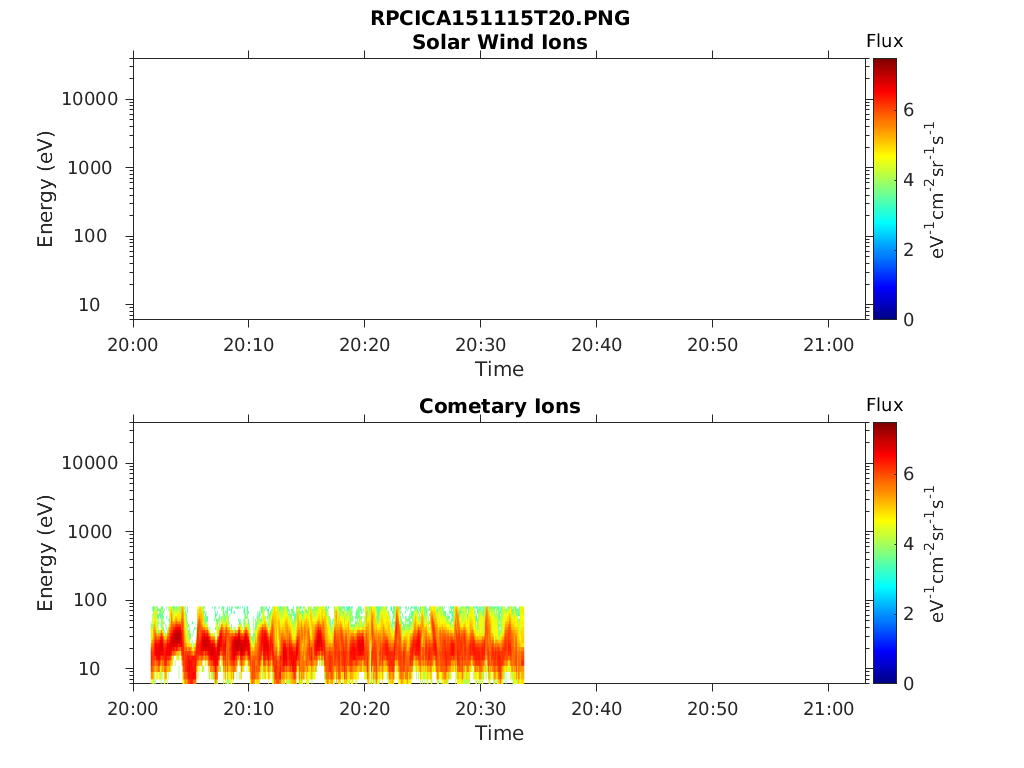
Task: Click the 10 energy tick on Cometary plot
Action: click(x=89, y=669)
